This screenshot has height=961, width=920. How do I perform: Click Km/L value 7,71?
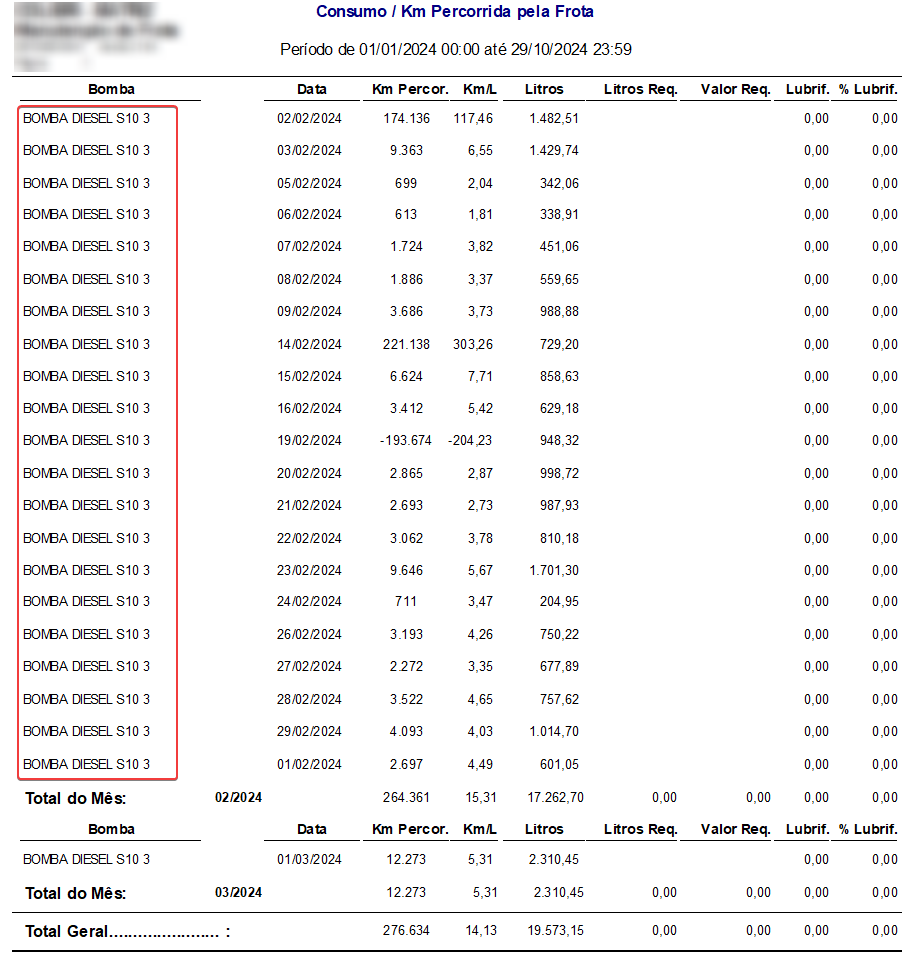[480, 376]
